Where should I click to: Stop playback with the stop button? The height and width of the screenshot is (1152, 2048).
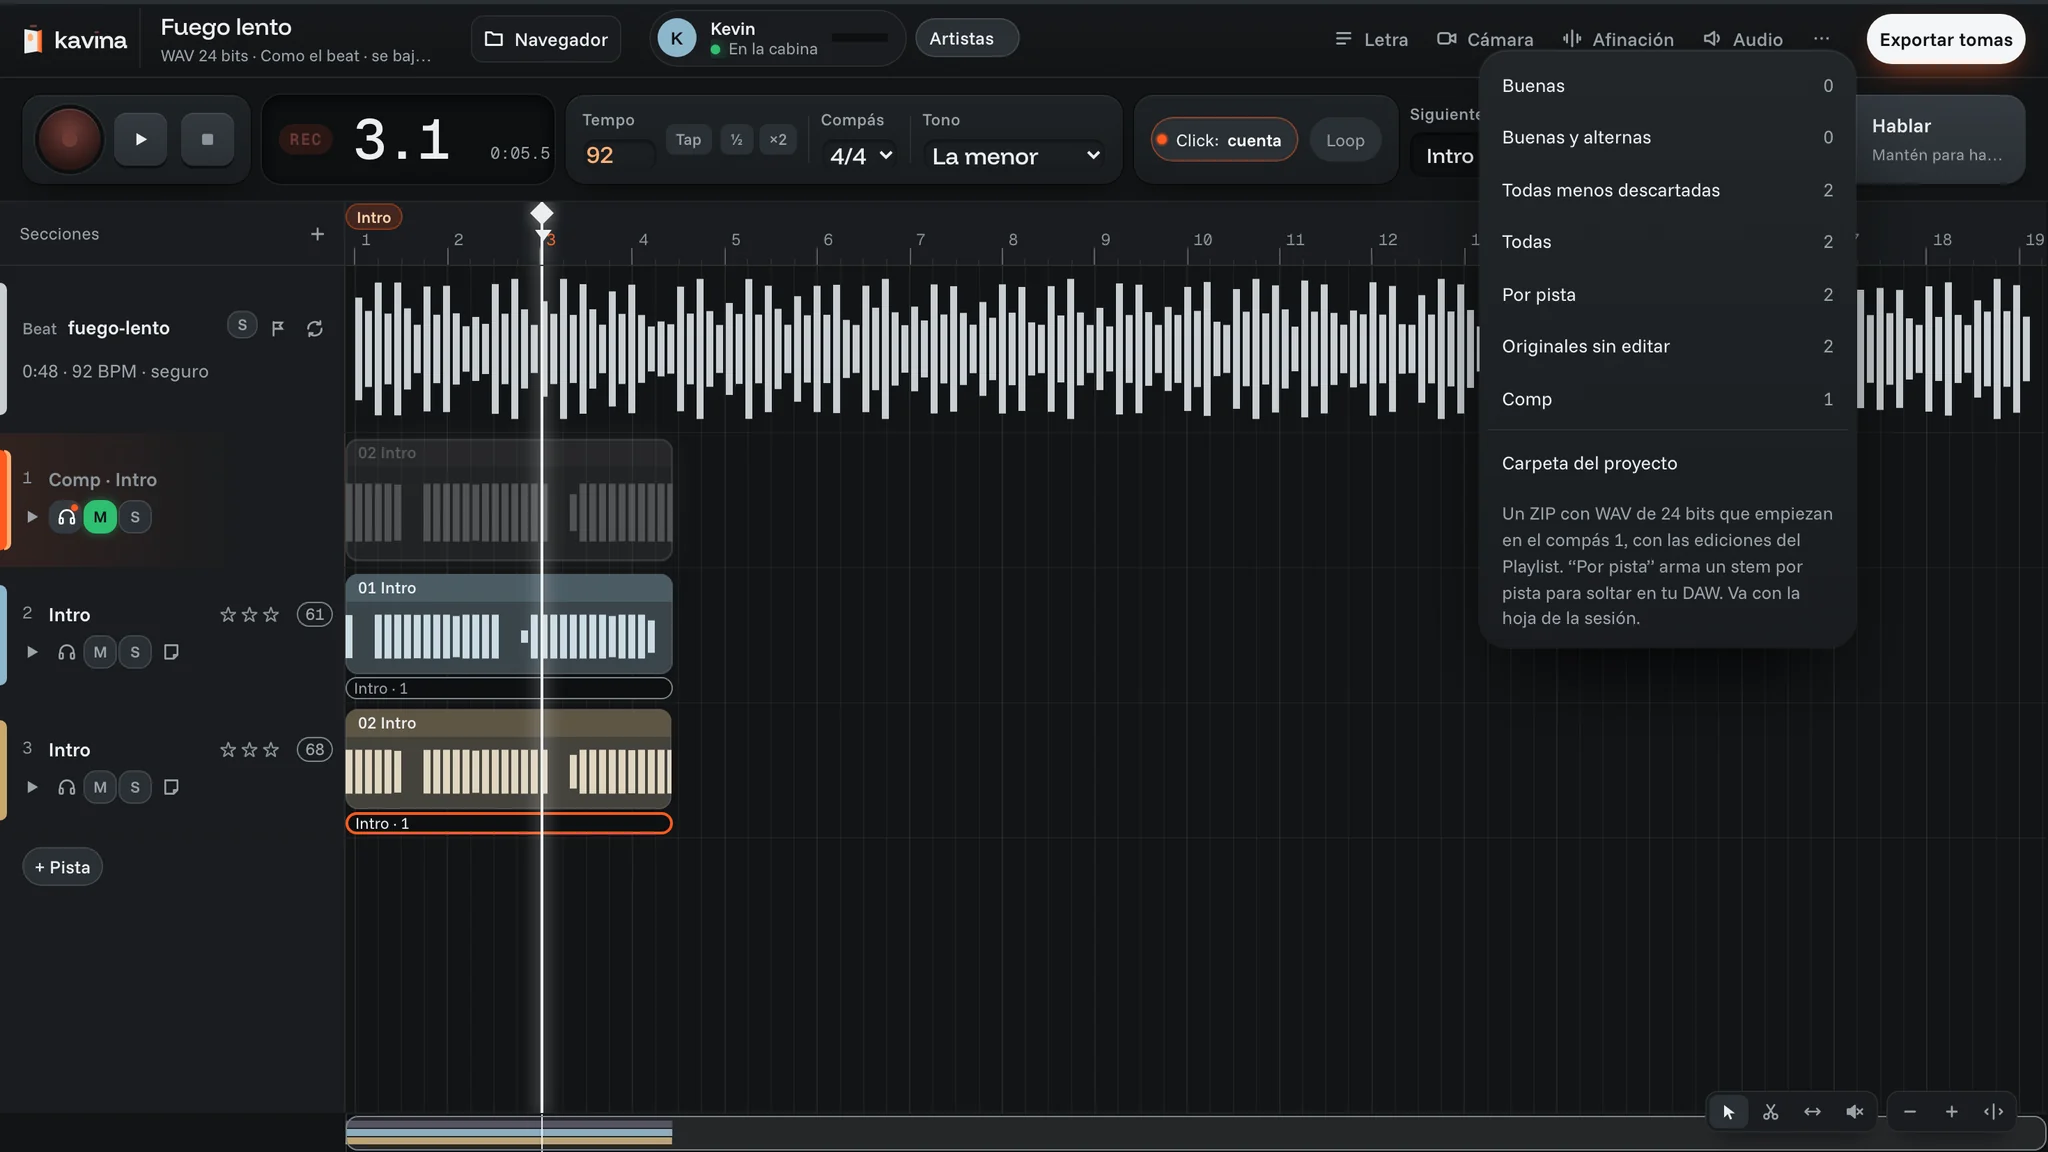[x=207, y=139]
